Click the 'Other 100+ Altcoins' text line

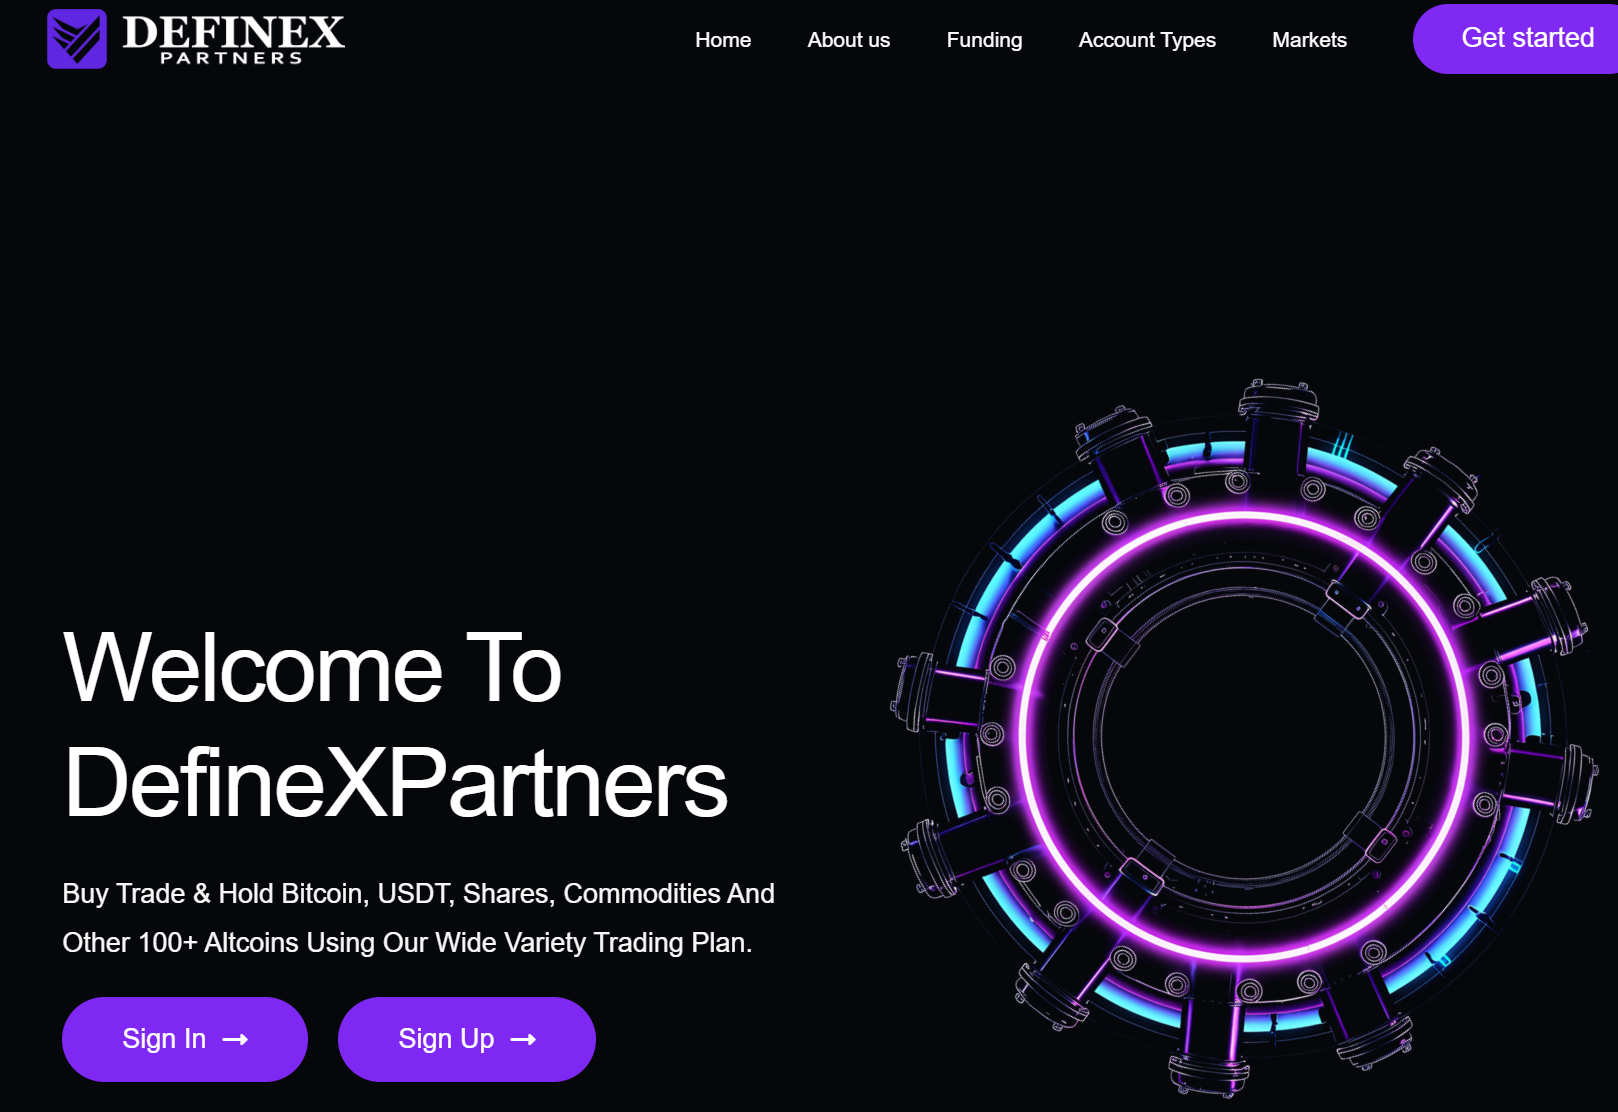407,943
